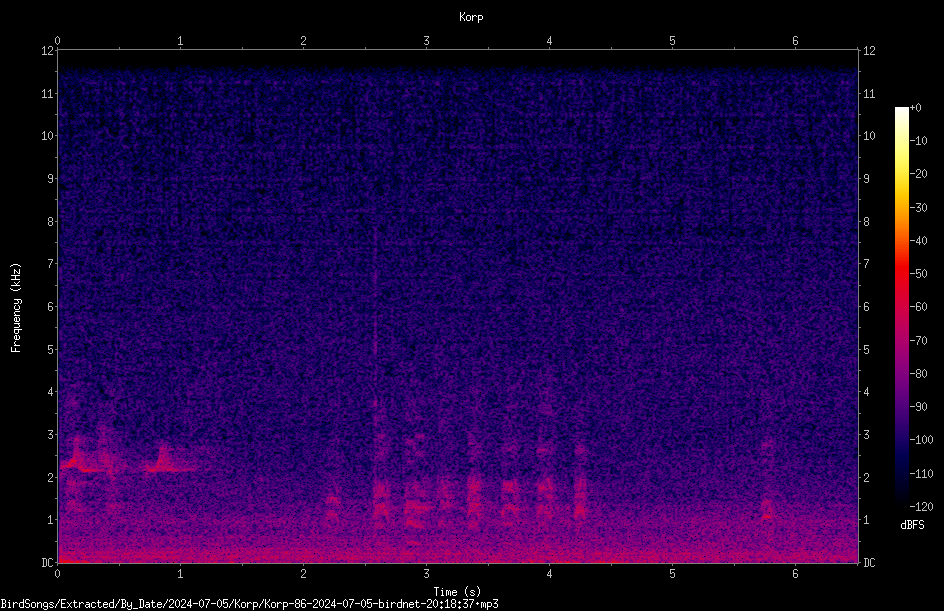The height and width of the screenshot is (611, 944).
Task: Click the "-80" color scale label
Action: (919, 374)
